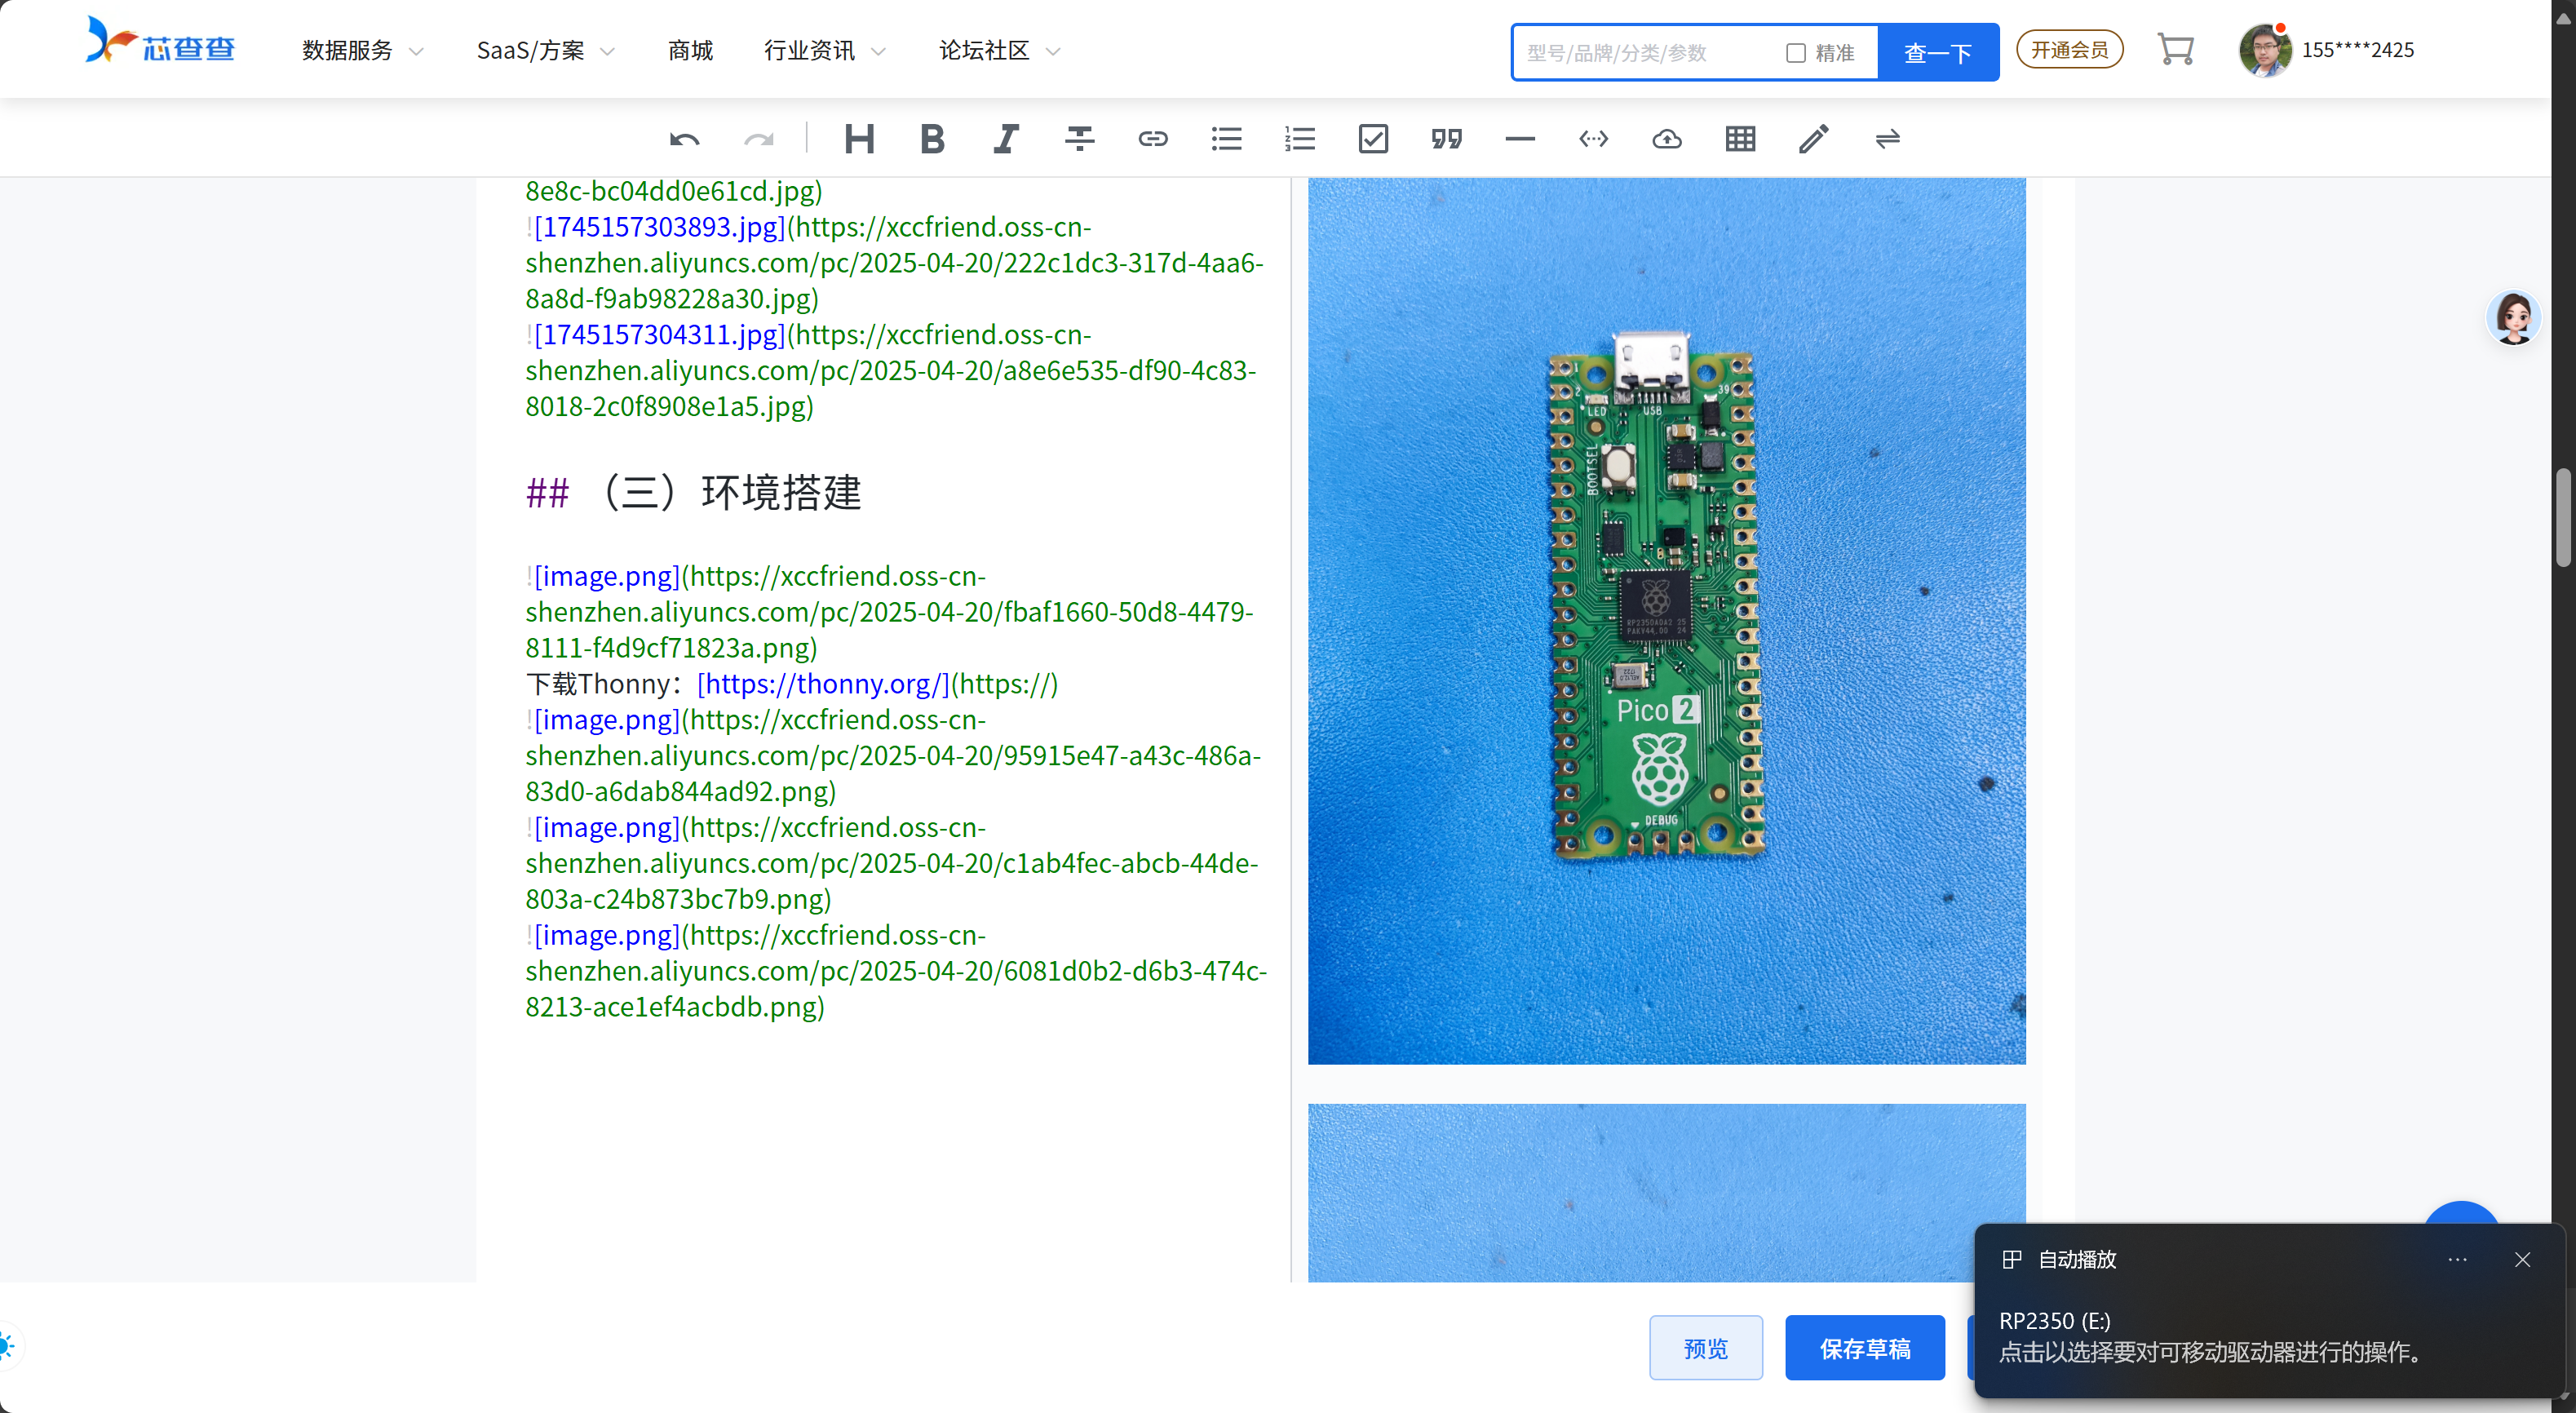Open the customer service assistant avatar
Image resolution: width=2576 pixels, height=1413 pixels.
(x=2513, y=318)
